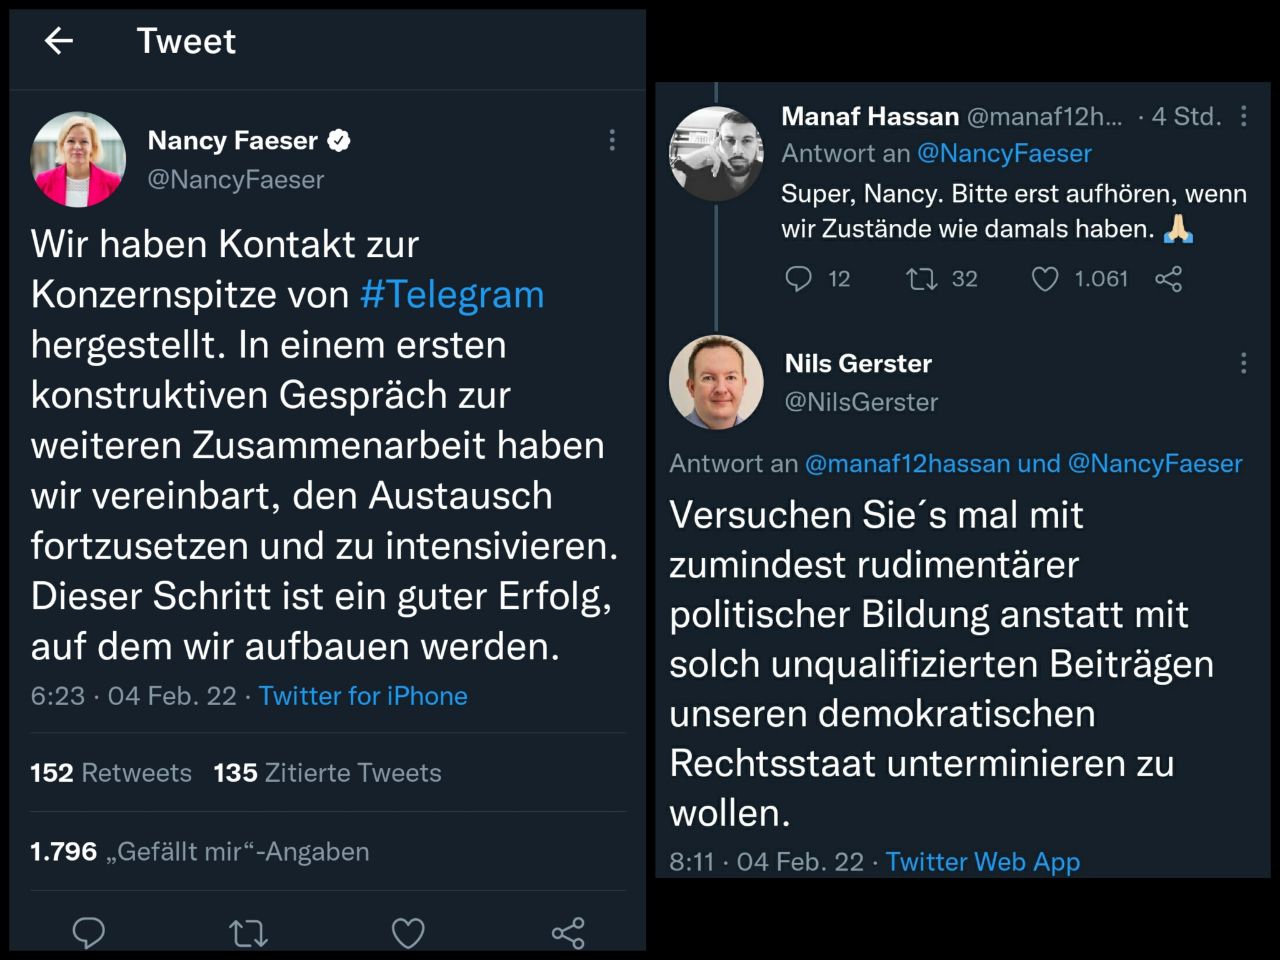
Task: View the 1.796 Gefällt mir-Angaben list
Action: 200,852
